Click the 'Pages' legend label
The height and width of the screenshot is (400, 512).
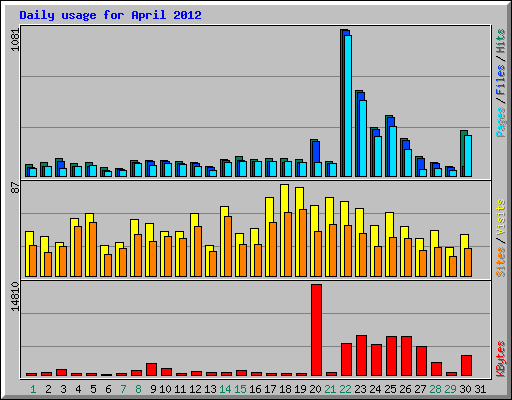501,122
